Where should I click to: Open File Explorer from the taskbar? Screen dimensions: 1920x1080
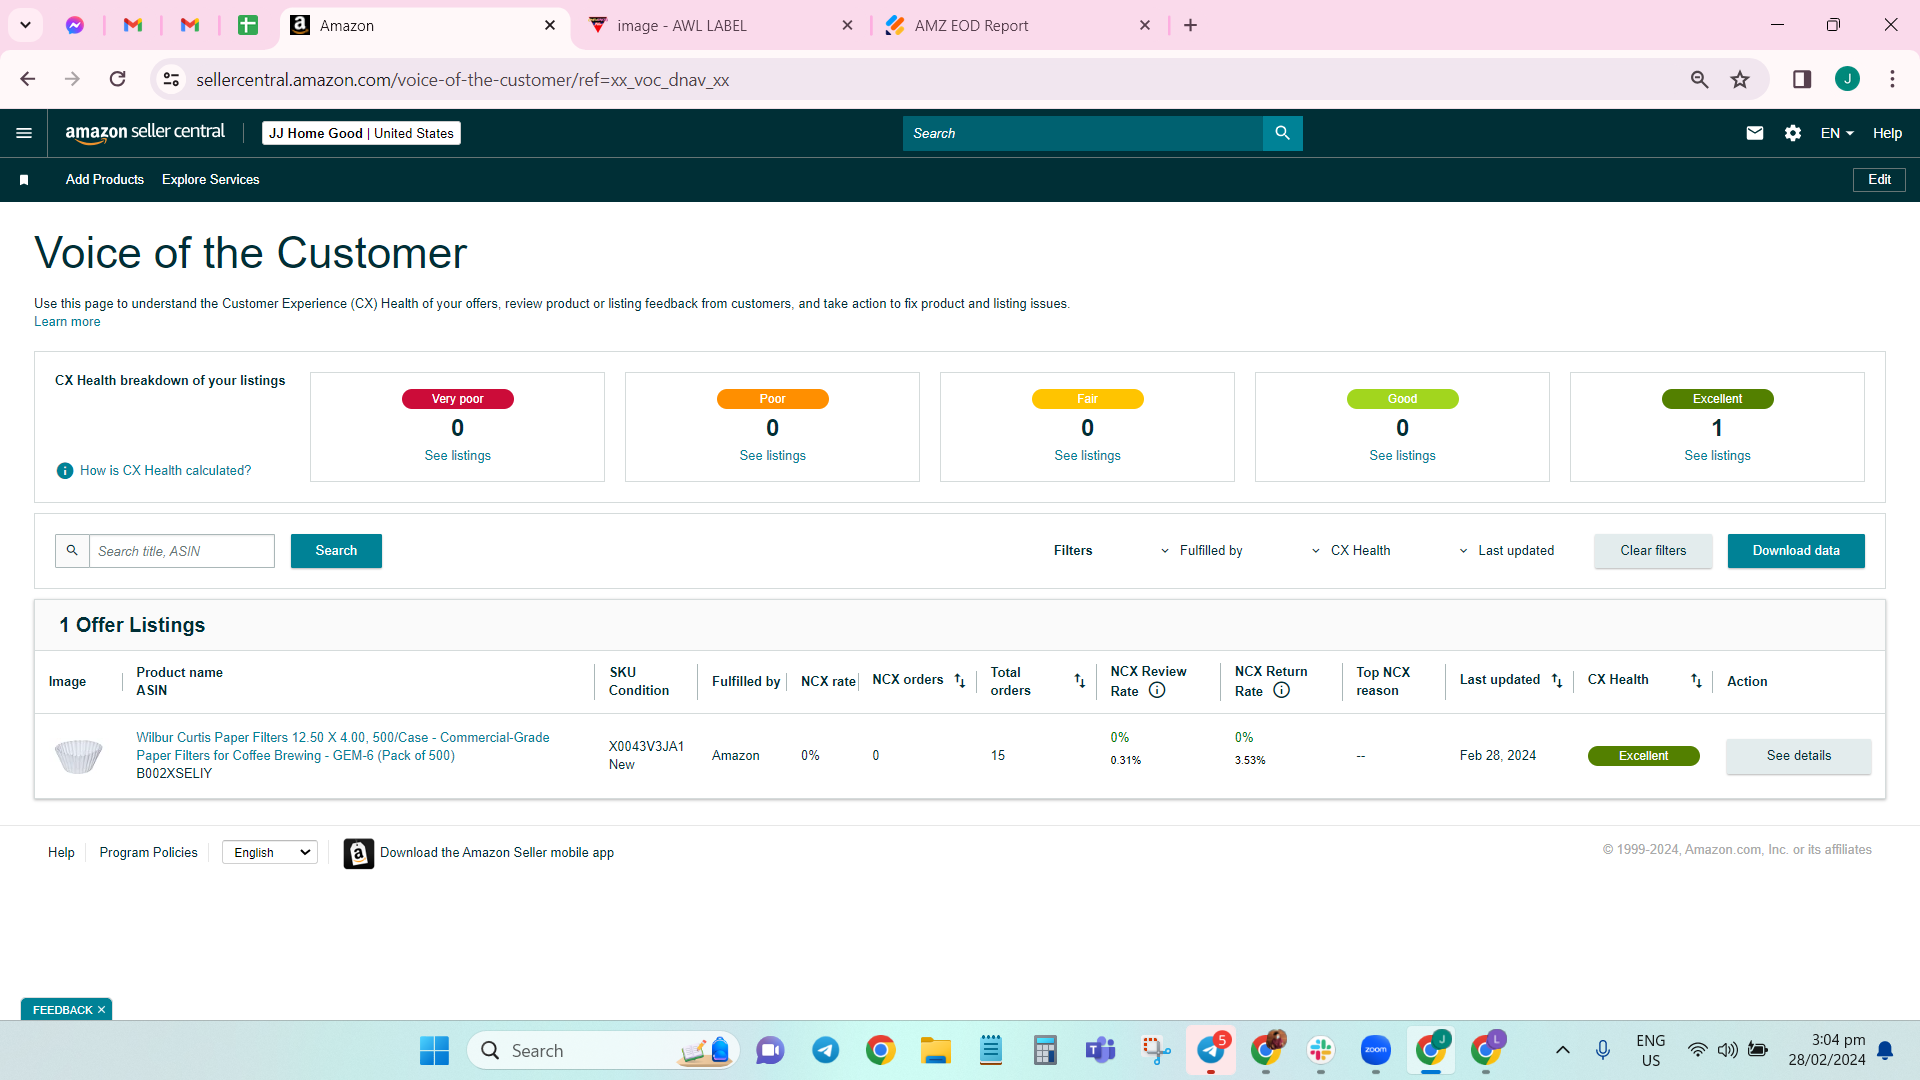[935, 1050]
